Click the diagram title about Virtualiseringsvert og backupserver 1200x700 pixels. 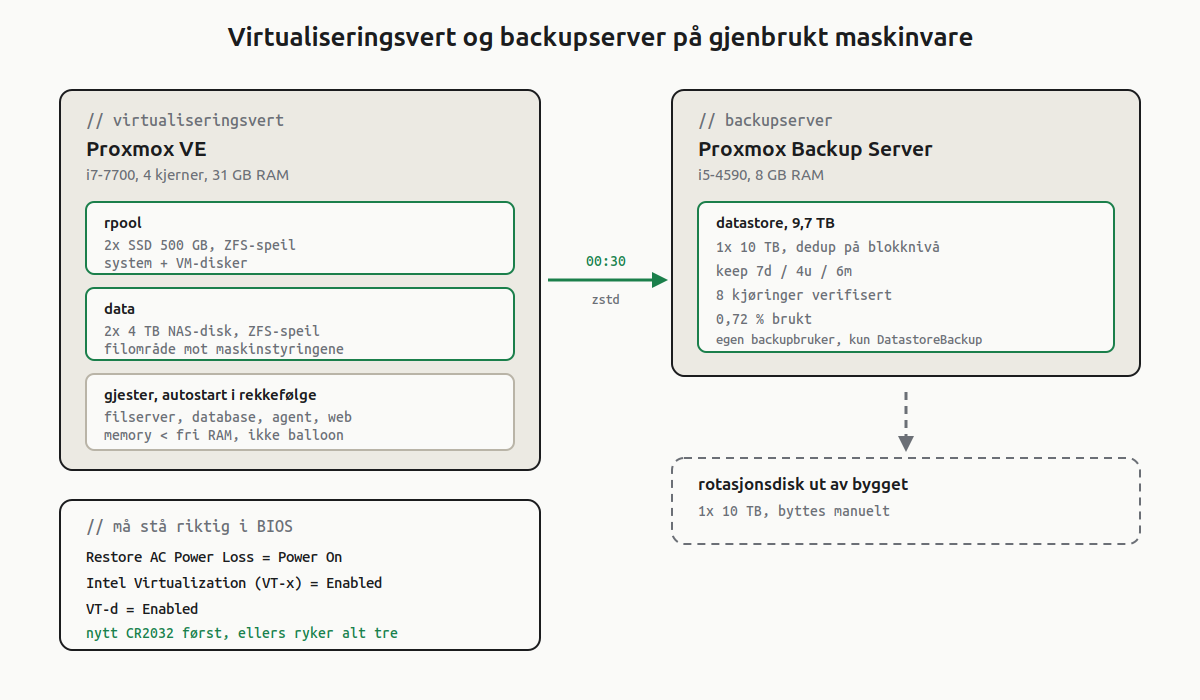[600, 38]
